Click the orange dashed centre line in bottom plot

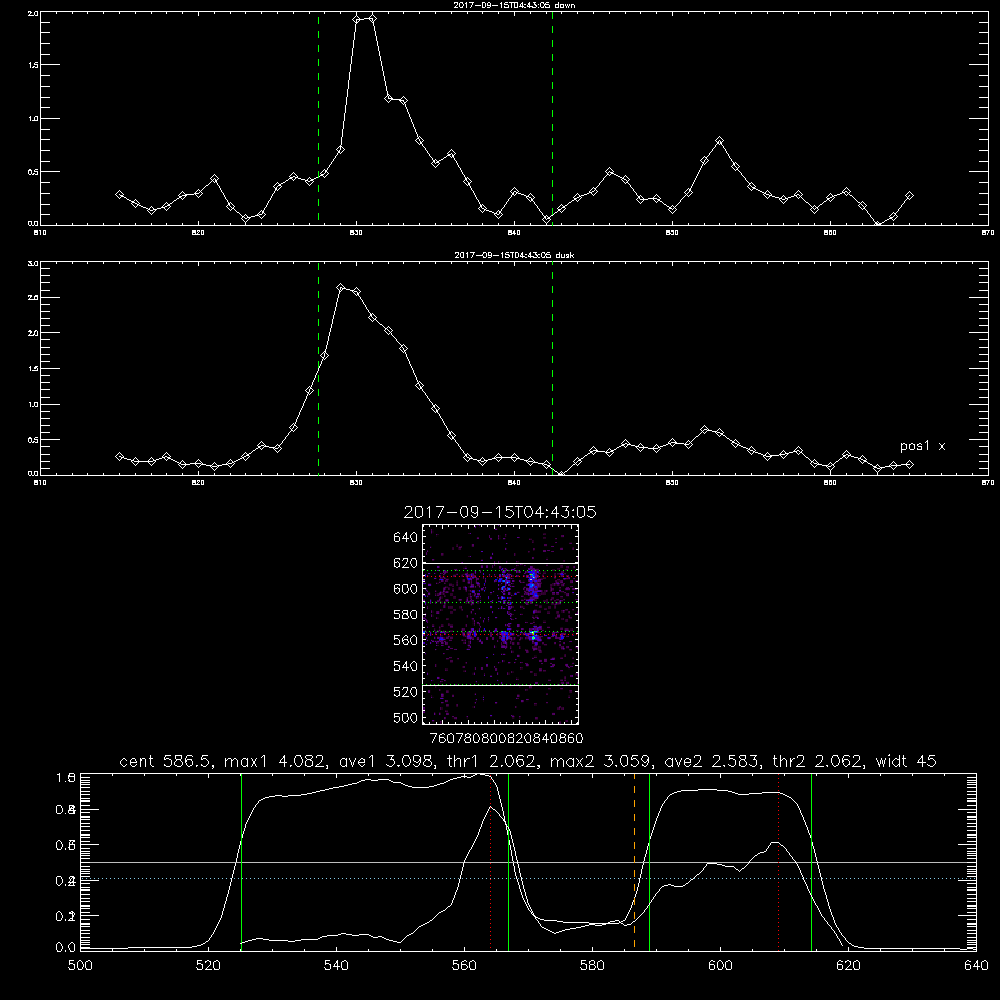(635, 861)
